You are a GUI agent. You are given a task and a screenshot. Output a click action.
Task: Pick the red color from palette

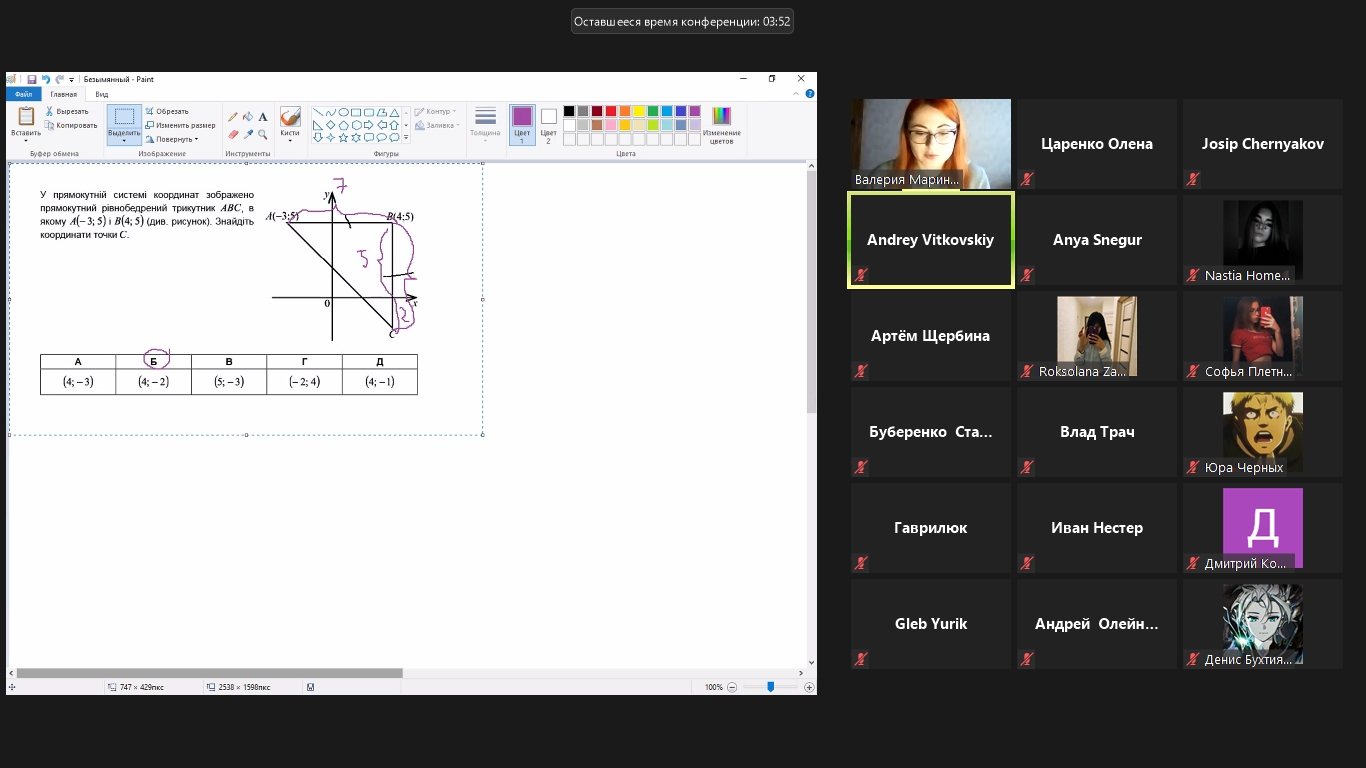point(611,111)
